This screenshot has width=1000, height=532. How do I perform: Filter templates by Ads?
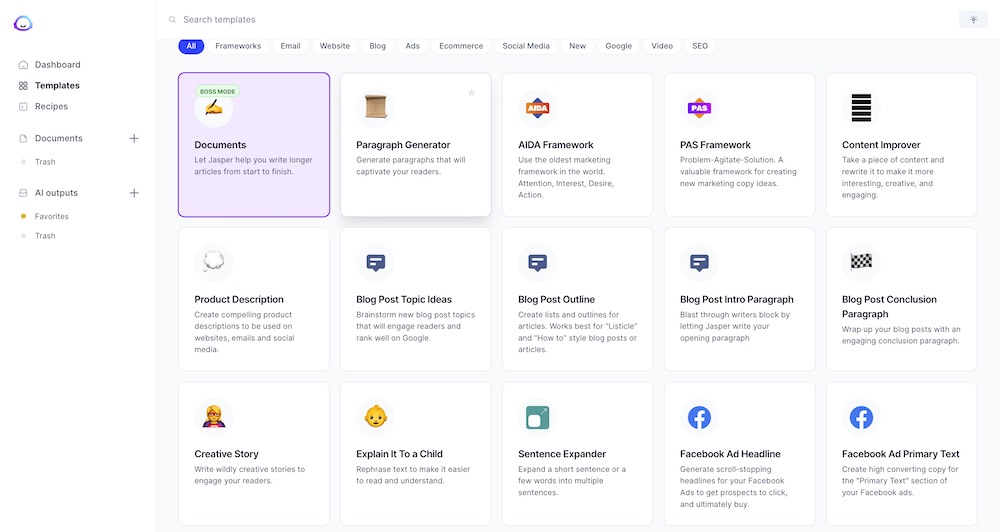coord(413,46)
